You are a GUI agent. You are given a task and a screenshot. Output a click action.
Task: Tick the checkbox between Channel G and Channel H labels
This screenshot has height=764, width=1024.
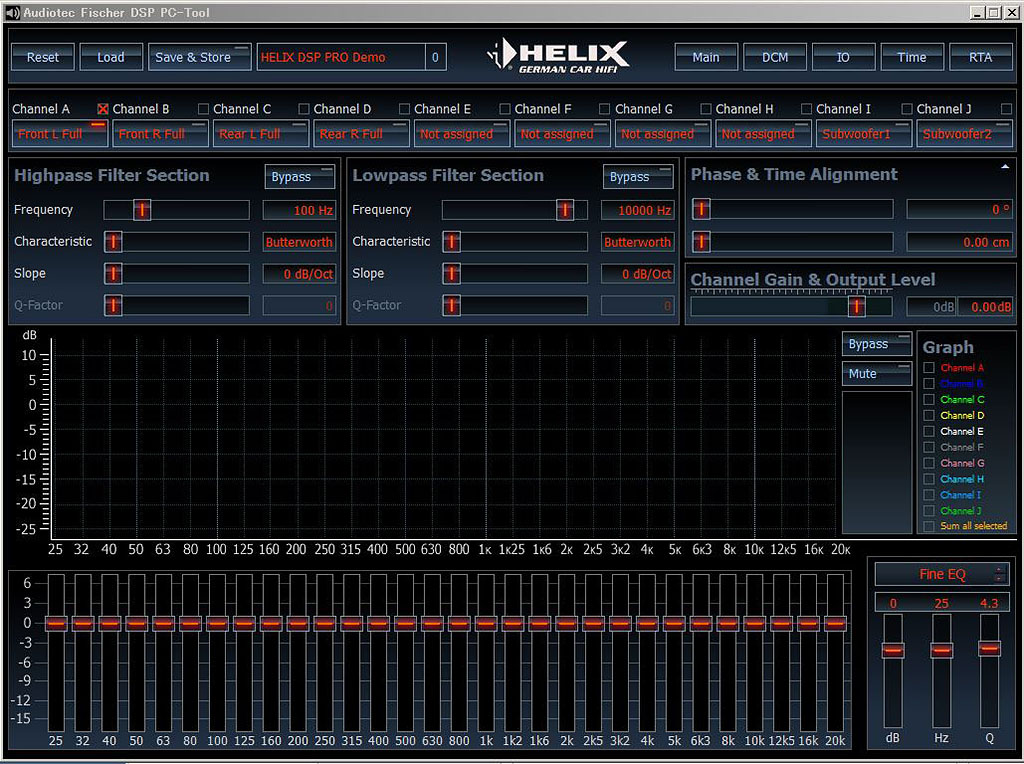click(x=706, y=109)
